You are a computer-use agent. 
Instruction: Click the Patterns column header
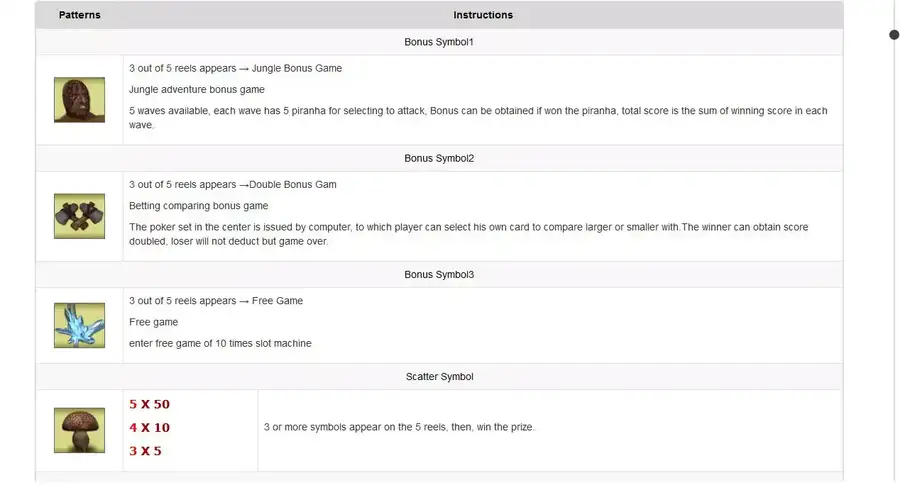click(80, 15)
